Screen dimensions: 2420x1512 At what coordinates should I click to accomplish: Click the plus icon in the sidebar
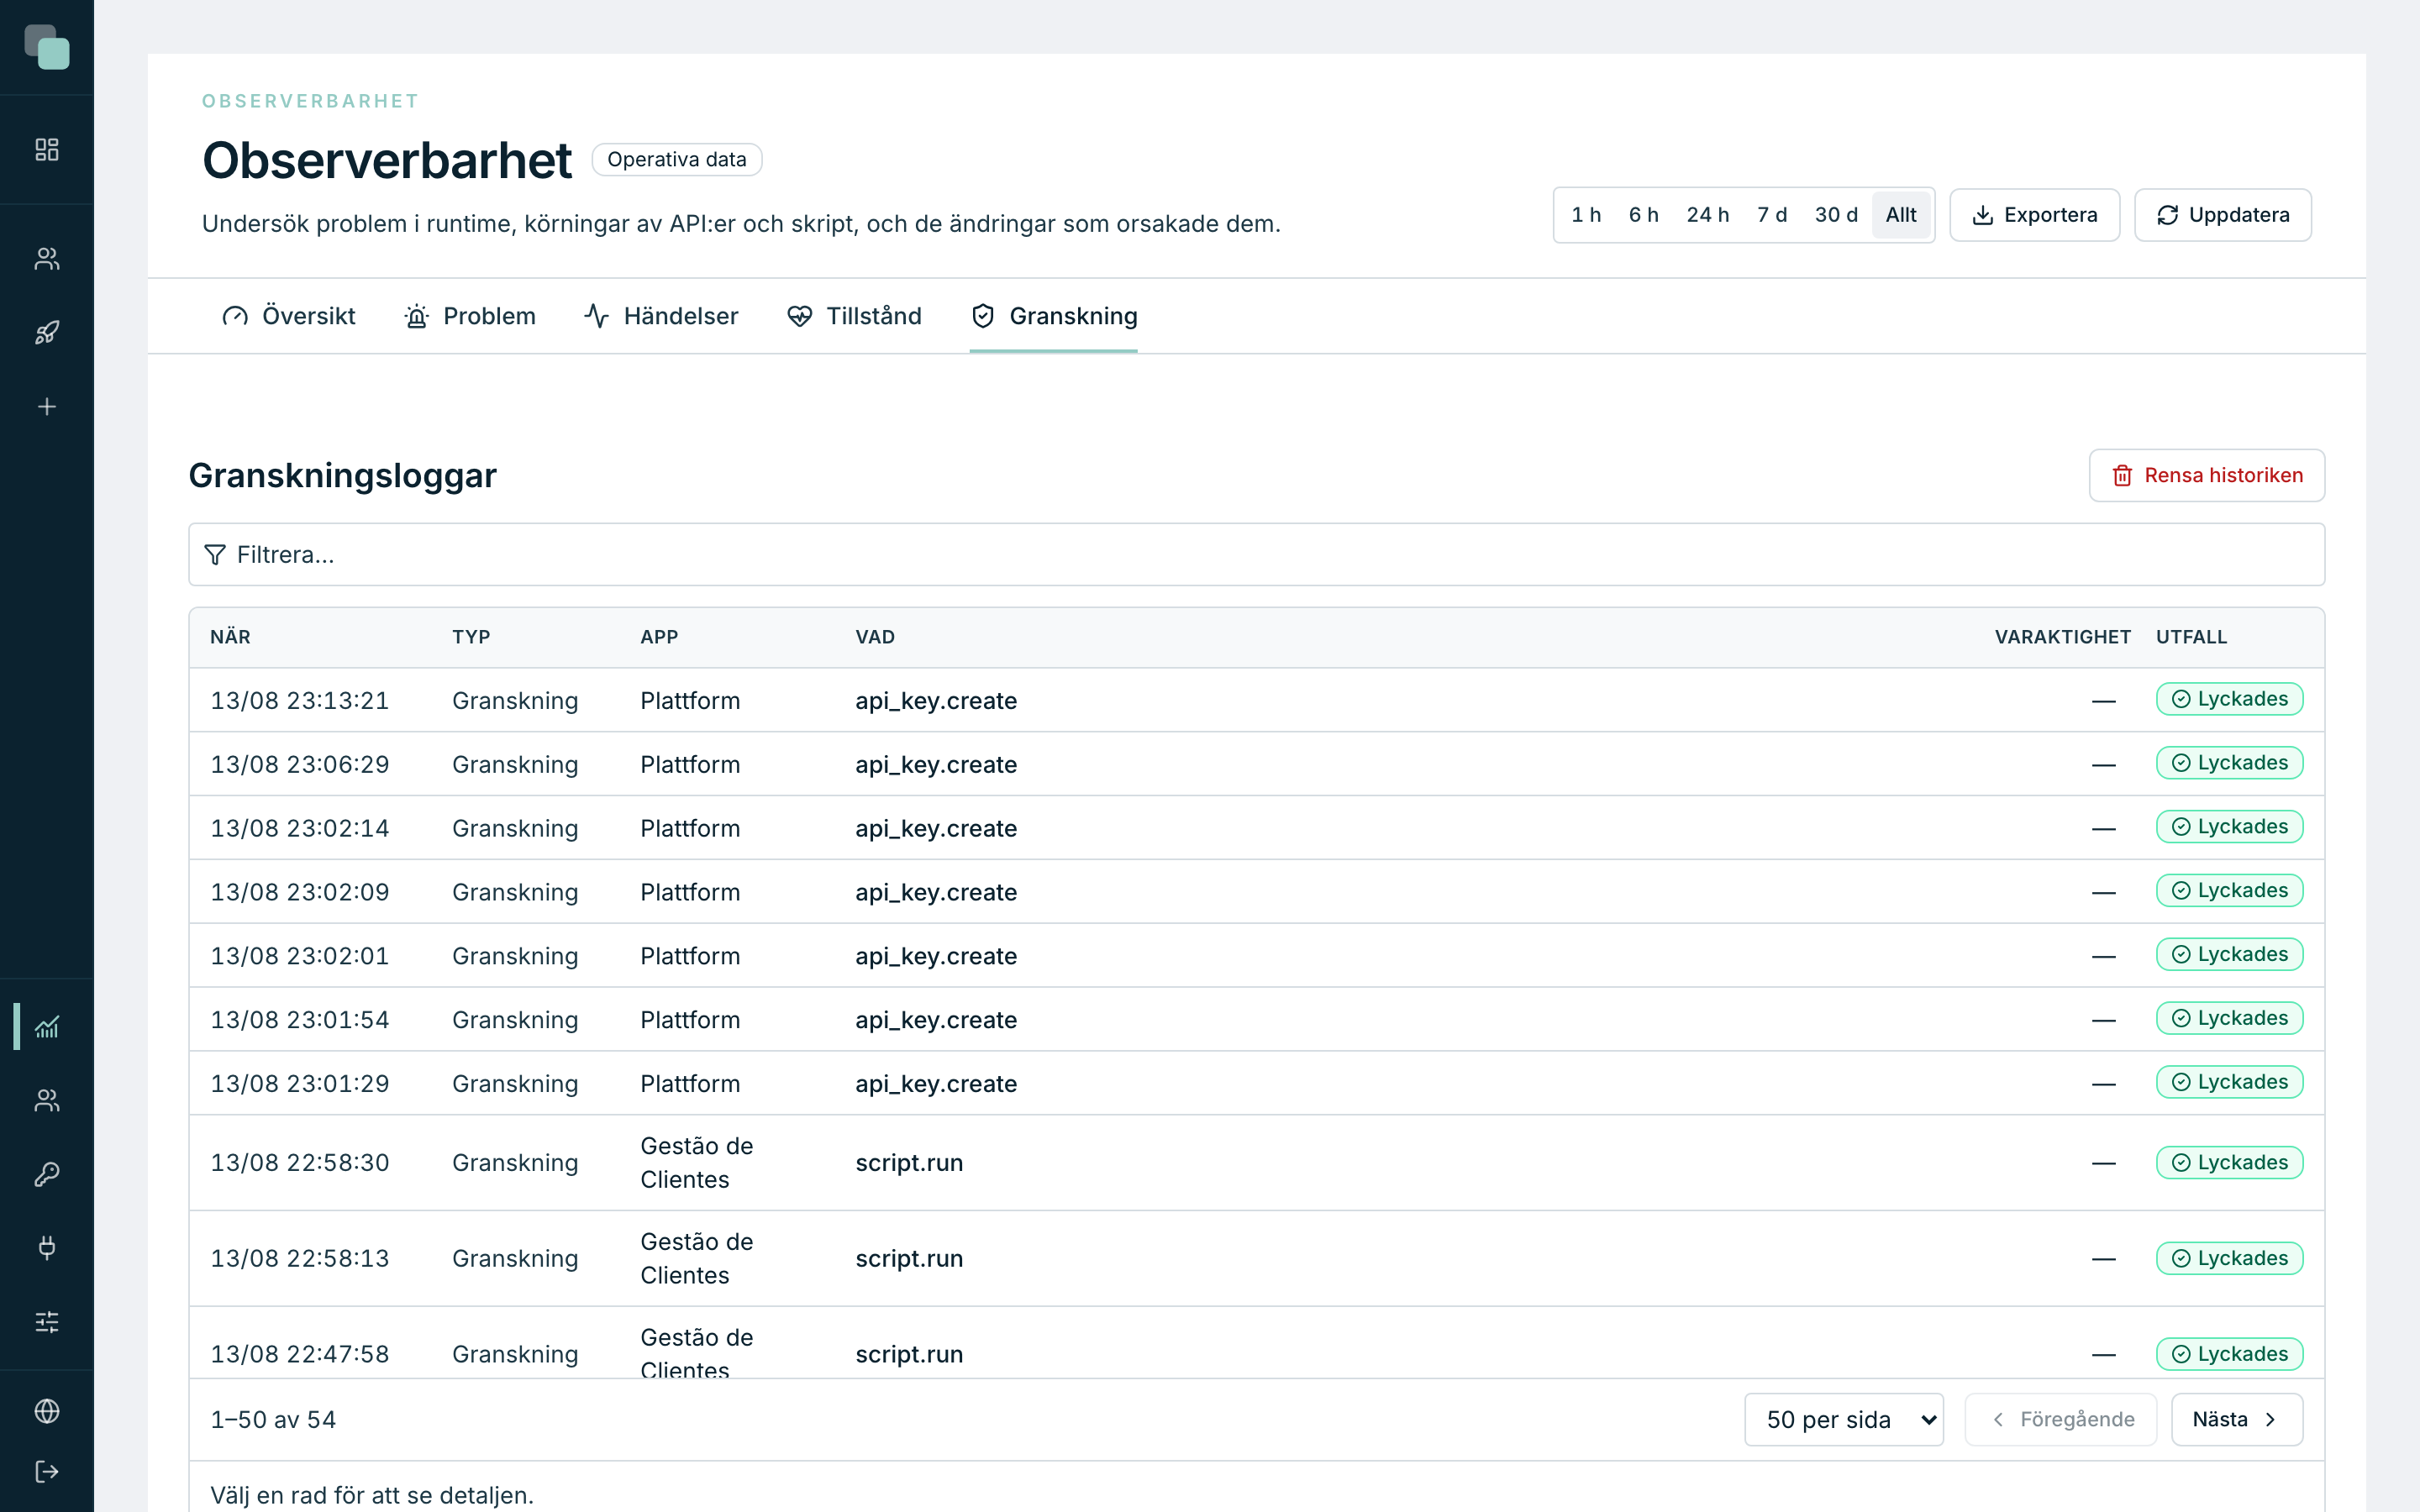(x=47, y=407)
